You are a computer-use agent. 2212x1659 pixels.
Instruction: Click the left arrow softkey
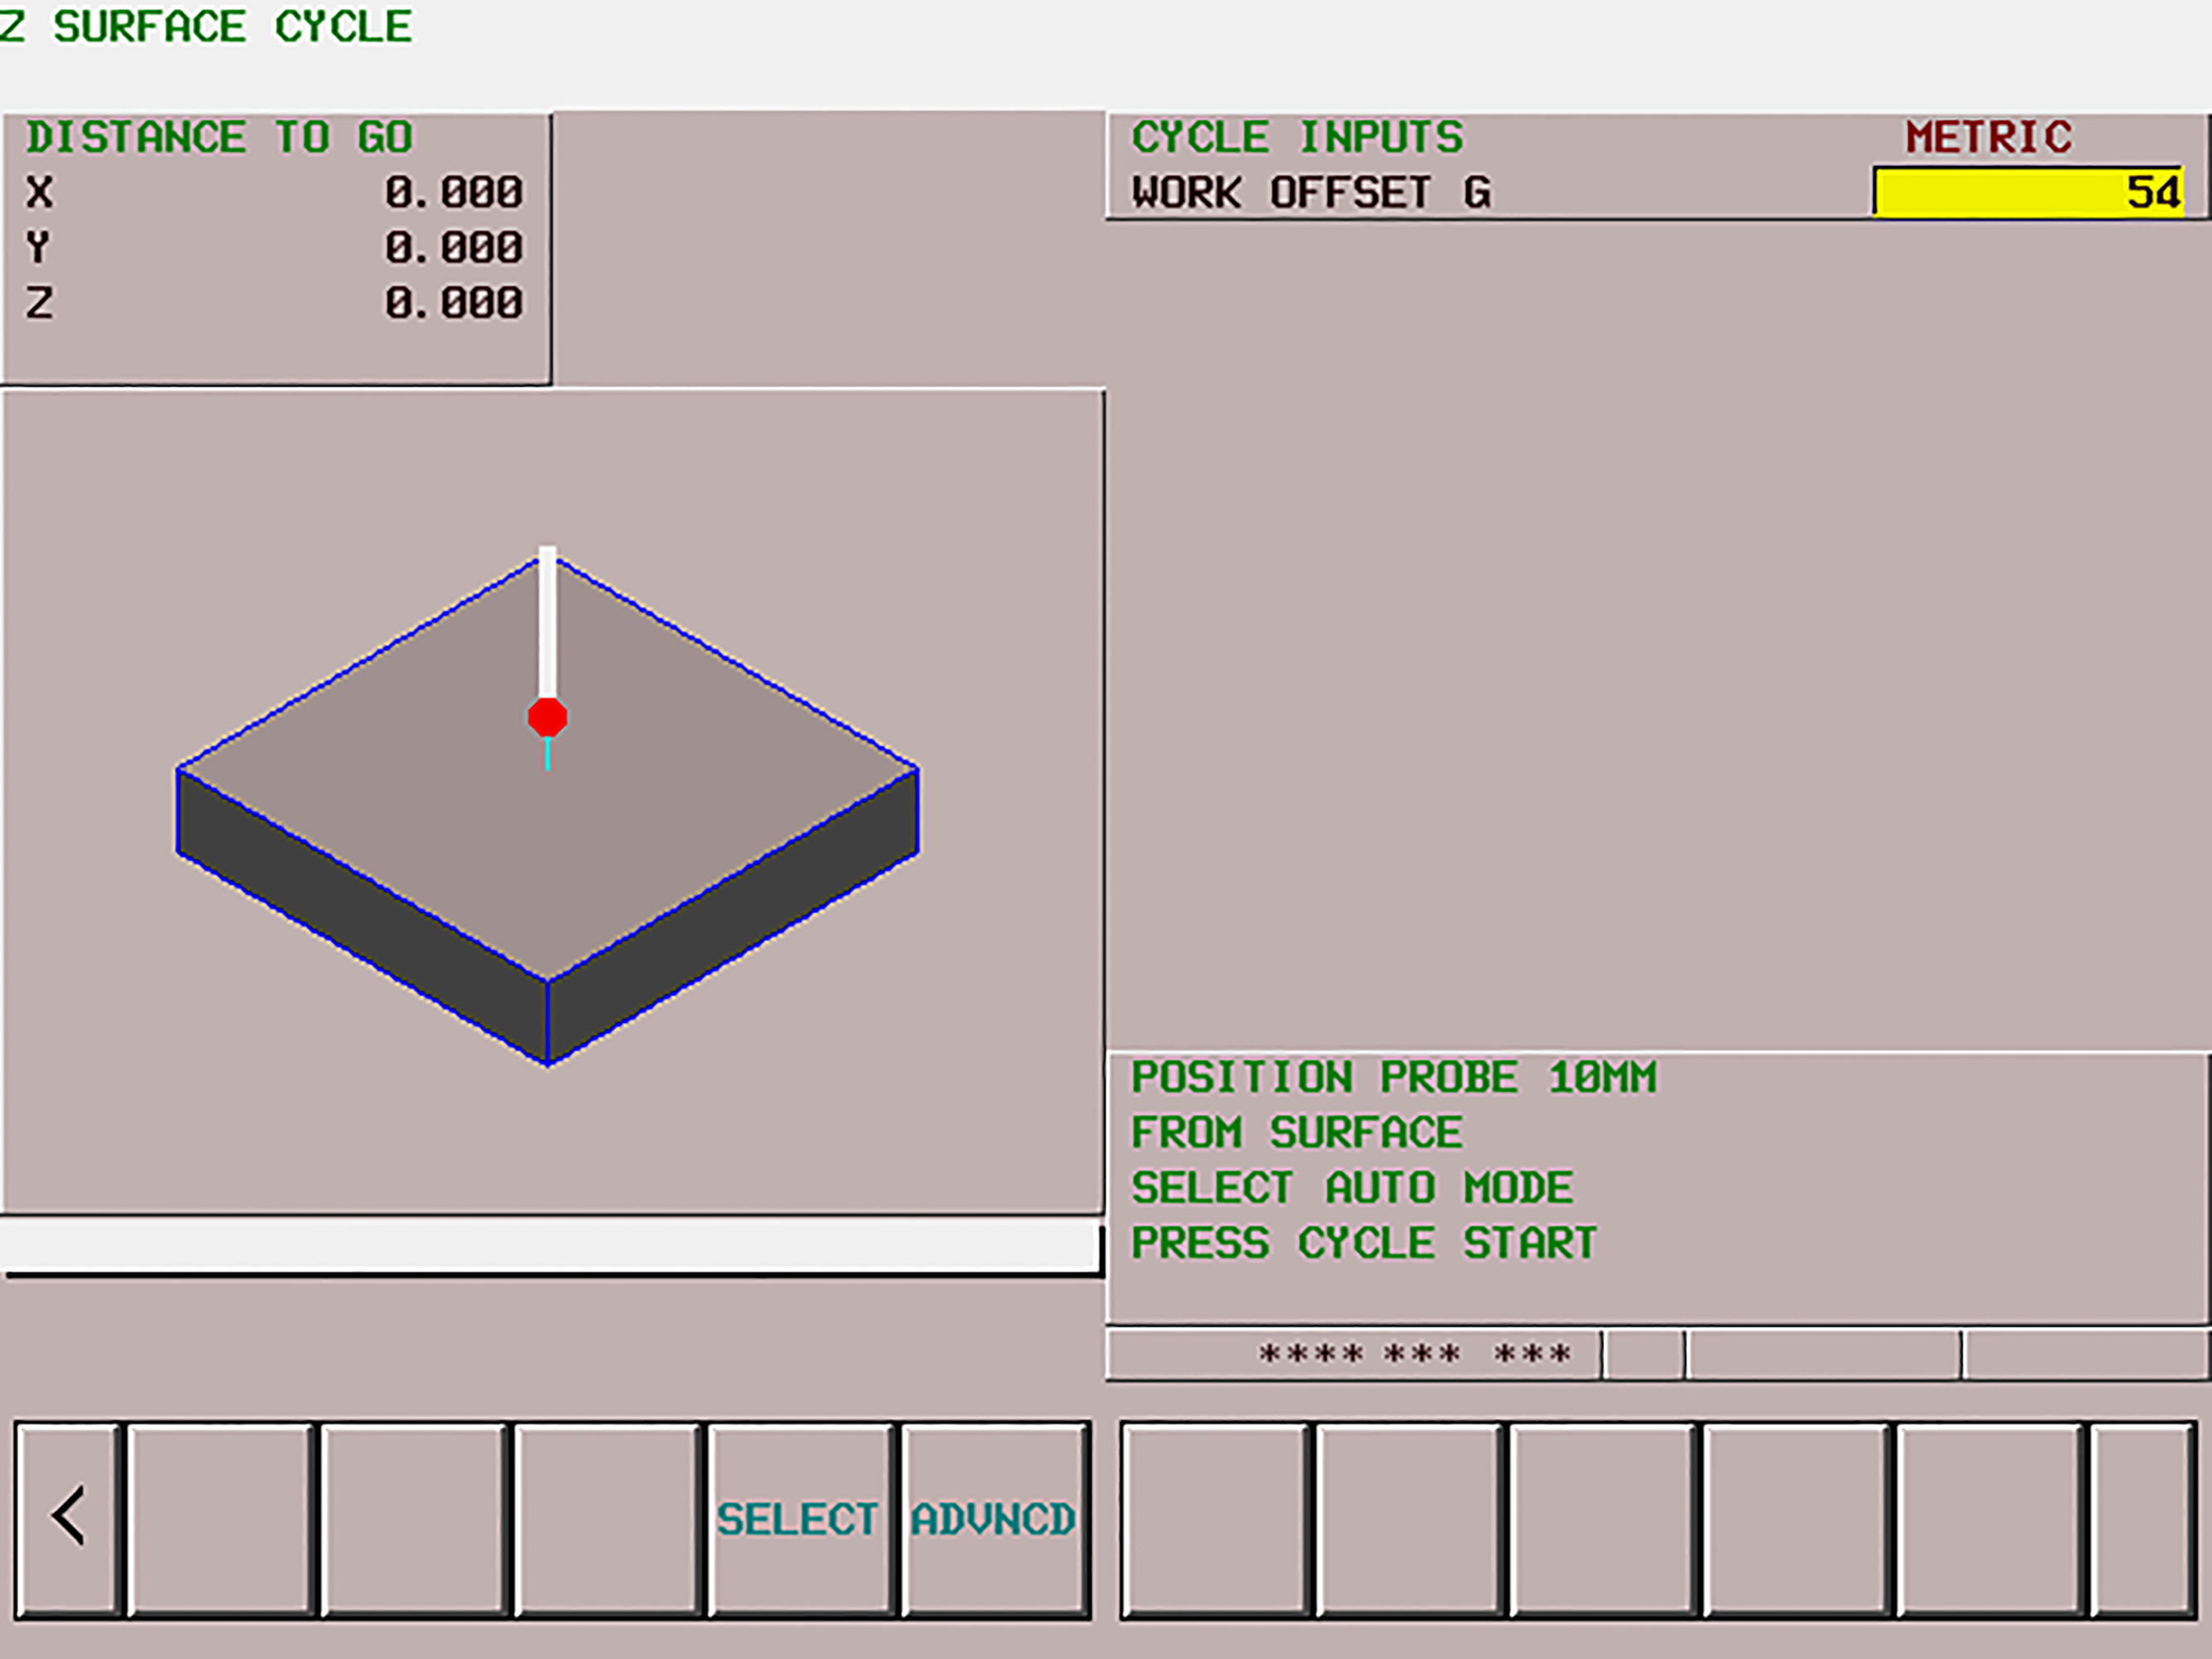click(x=68, y=1518)
